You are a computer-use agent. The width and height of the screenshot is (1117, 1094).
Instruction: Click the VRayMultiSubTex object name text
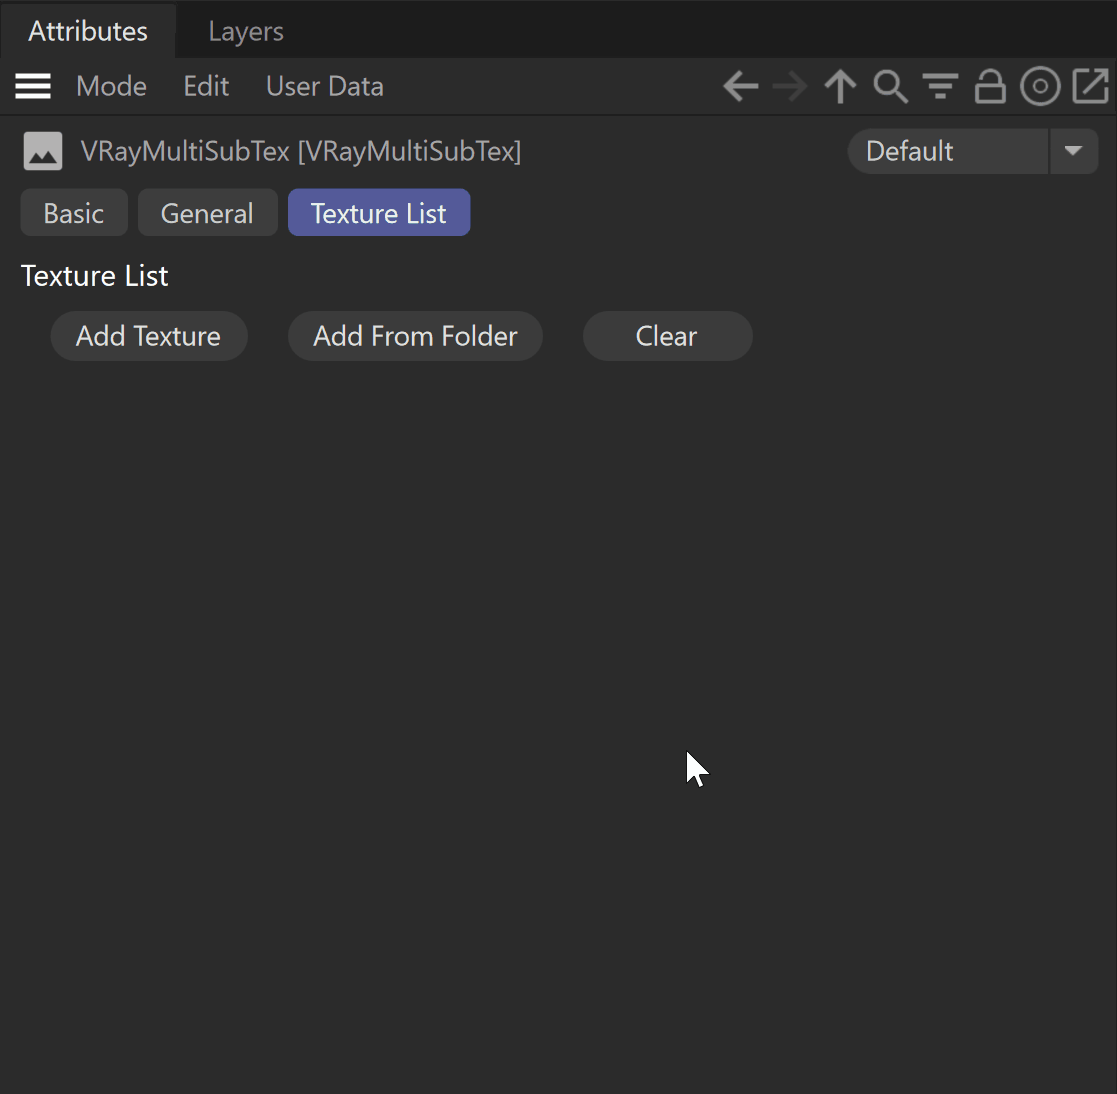[301, 151]
